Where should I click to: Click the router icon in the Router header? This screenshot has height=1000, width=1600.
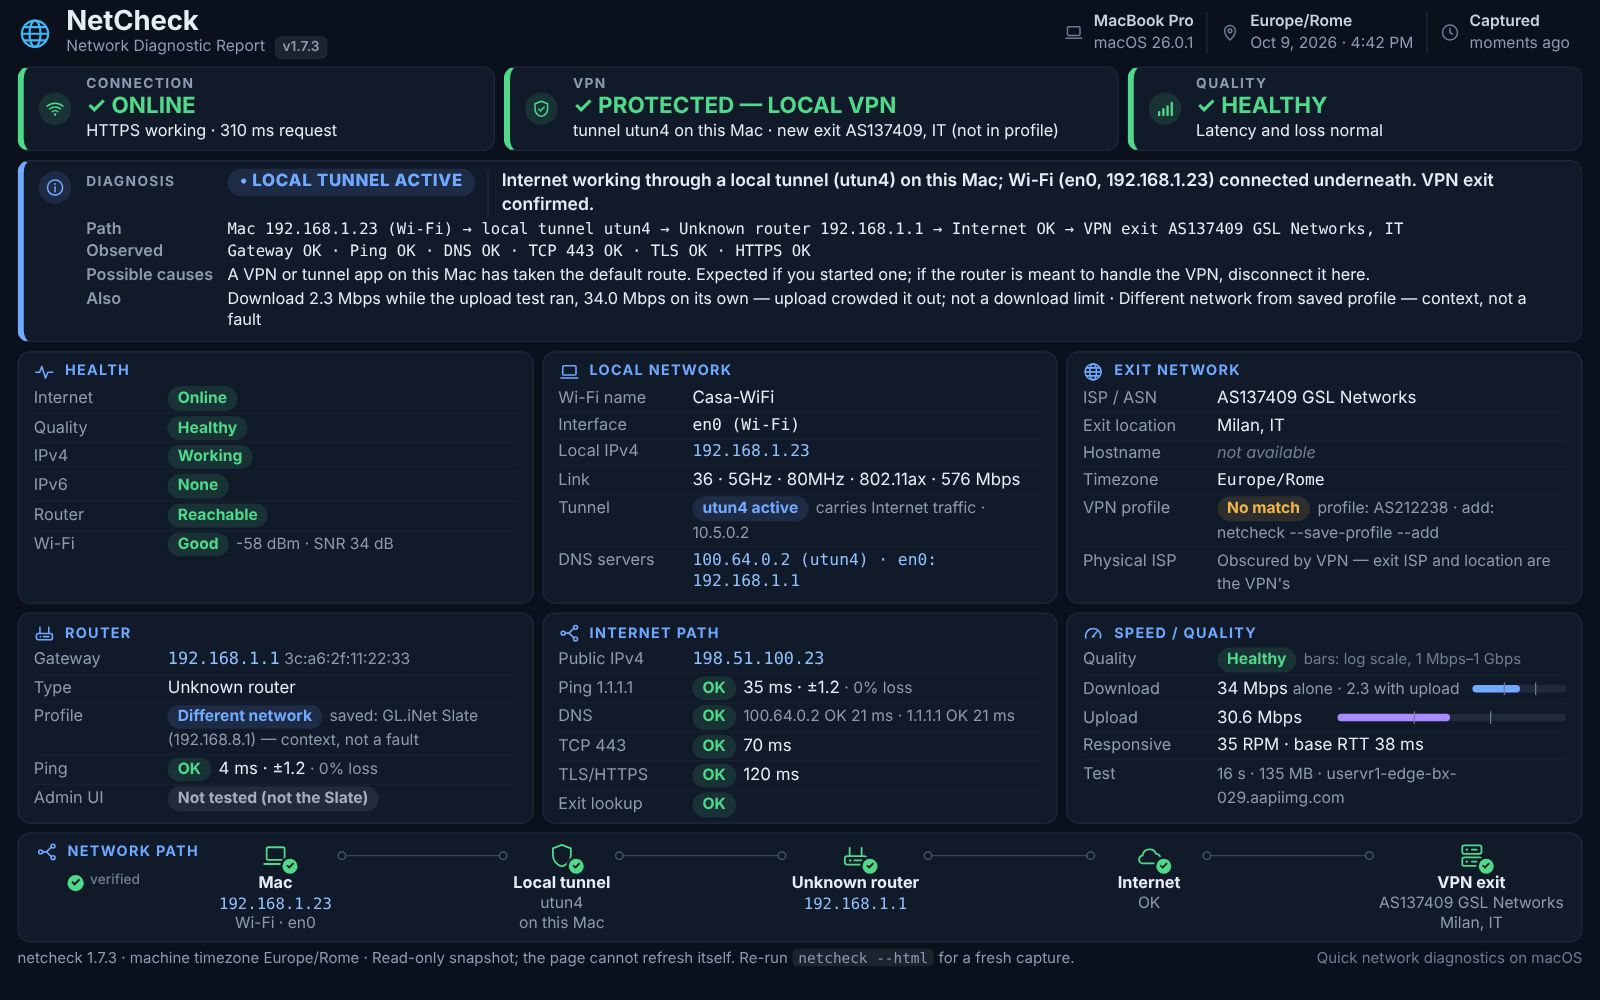pyautogui.click(x=44, y=633)
